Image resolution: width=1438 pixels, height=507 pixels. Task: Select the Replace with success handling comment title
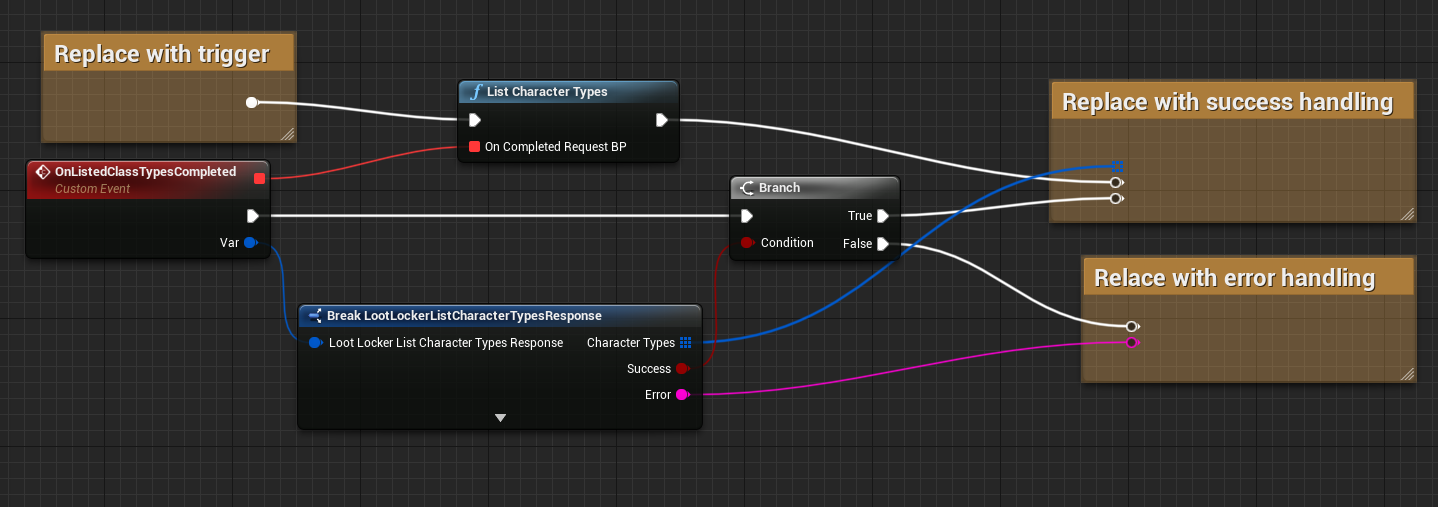point(1227,102)
